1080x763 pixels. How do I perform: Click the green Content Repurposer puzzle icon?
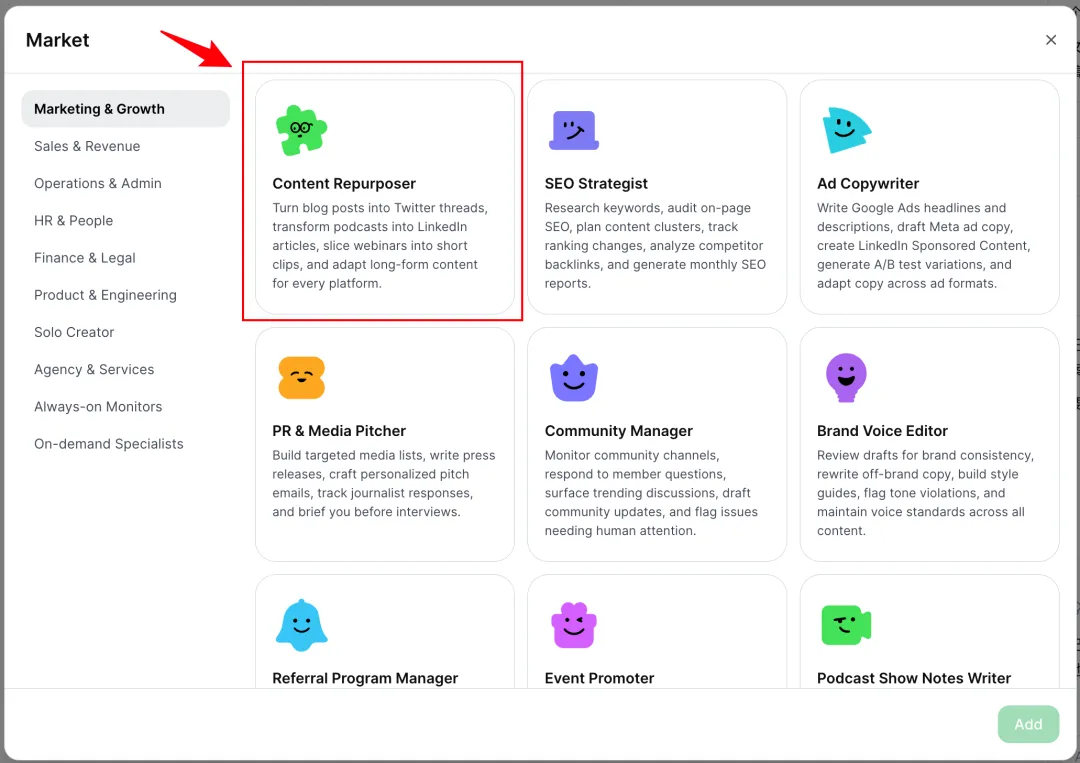pos(301,131)
